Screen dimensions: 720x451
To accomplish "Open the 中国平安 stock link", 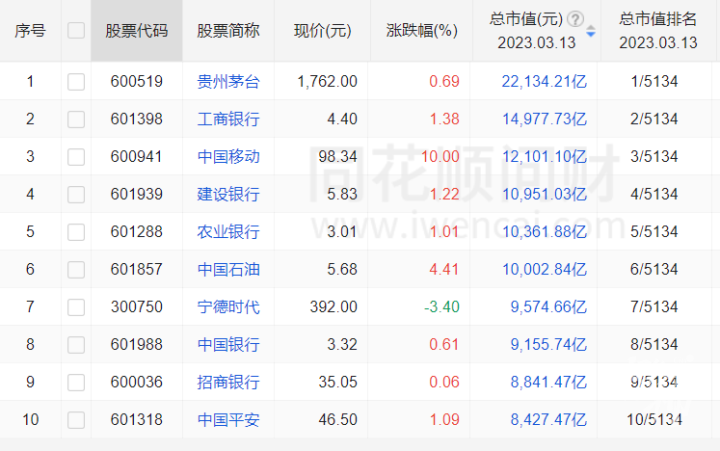I will [228, 420].
